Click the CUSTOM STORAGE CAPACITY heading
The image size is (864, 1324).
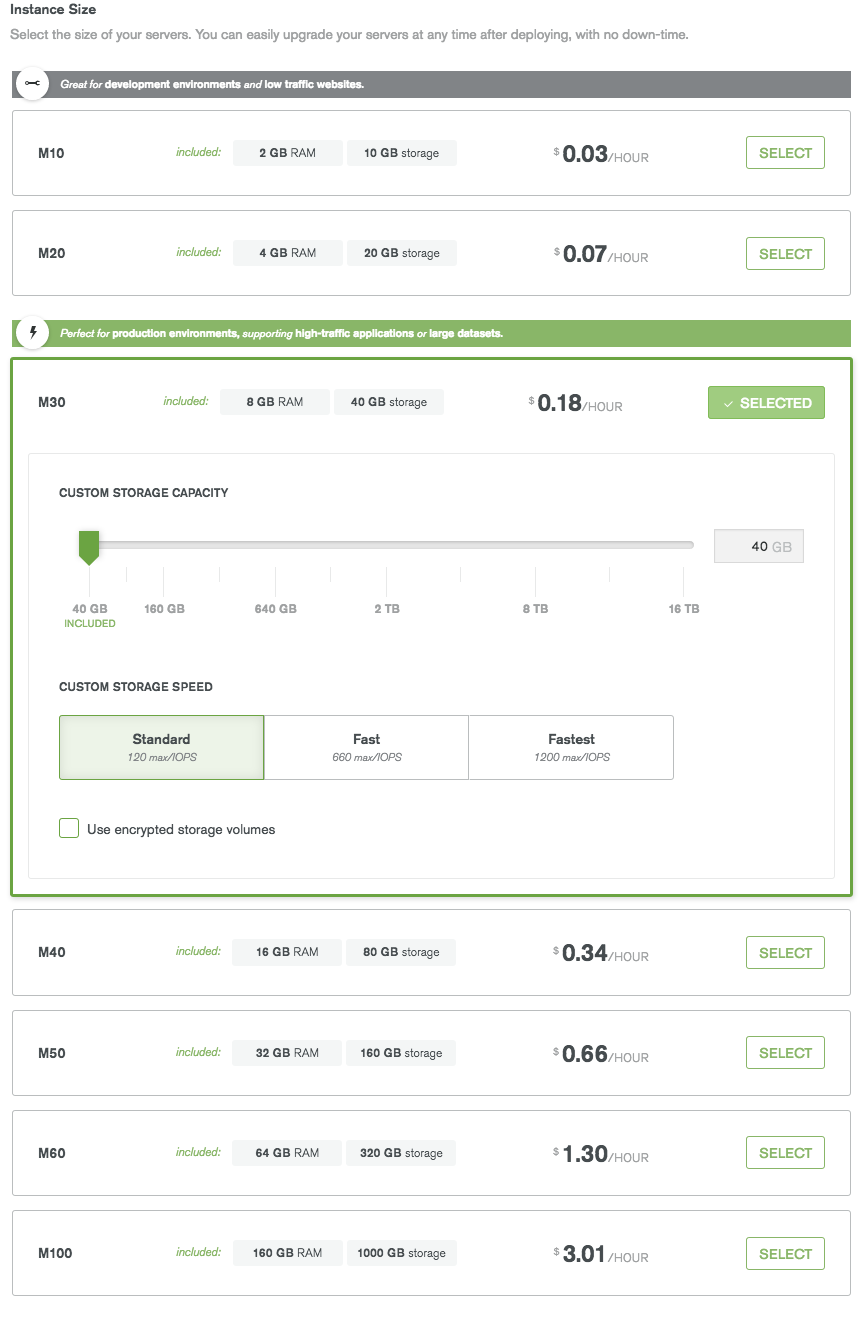point(144,493)
